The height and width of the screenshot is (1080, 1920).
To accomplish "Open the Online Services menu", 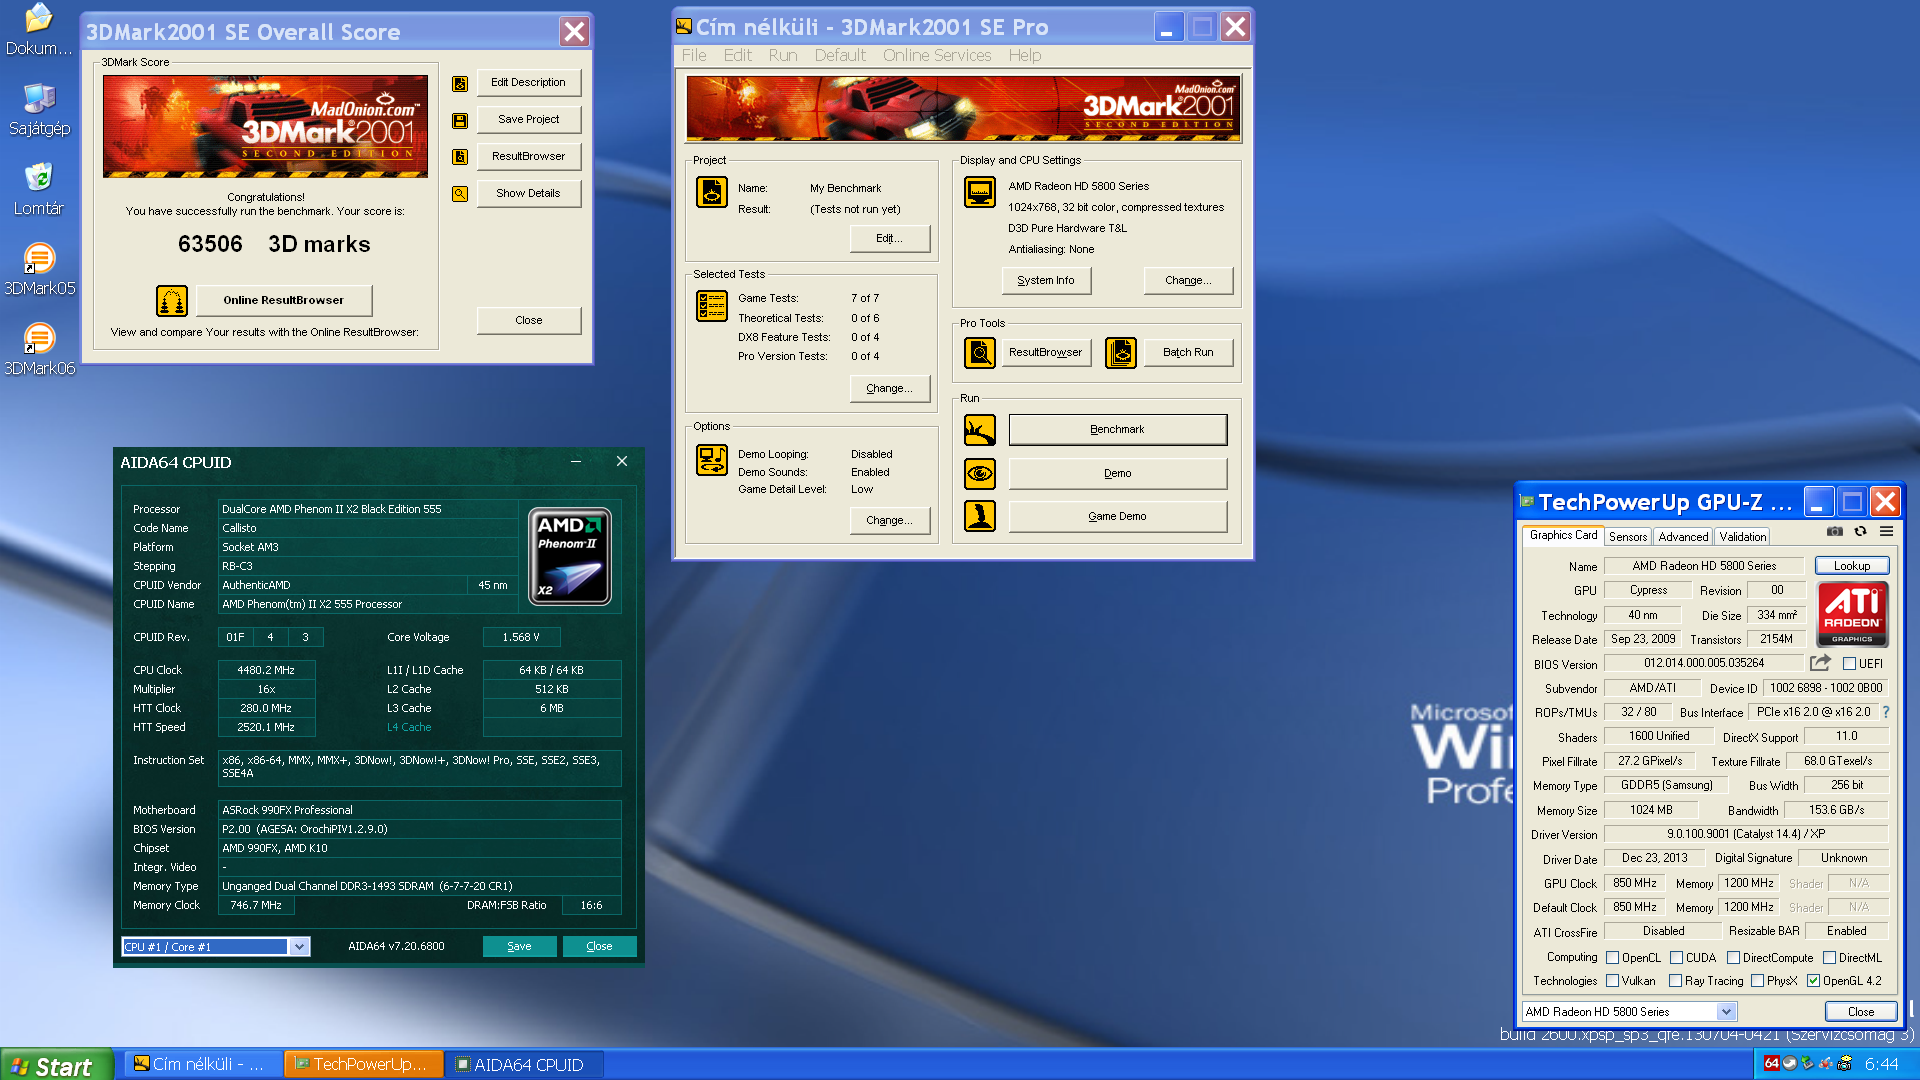I will (936, 55).
